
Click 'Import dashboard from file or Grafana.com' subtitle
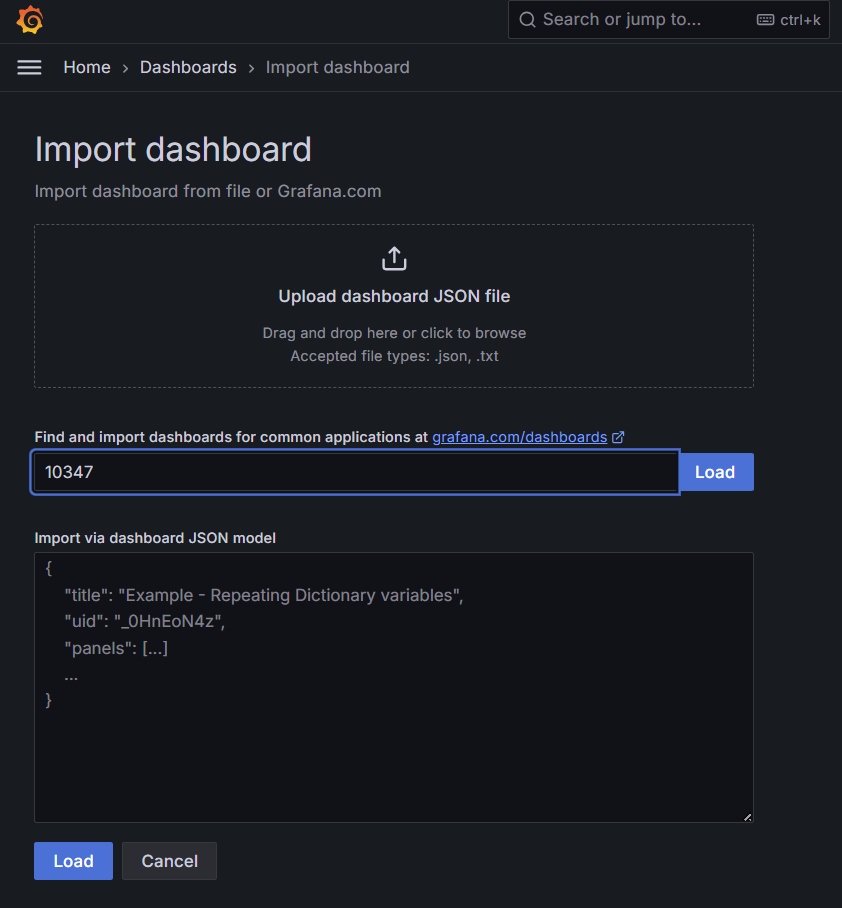tap(208, 191)
